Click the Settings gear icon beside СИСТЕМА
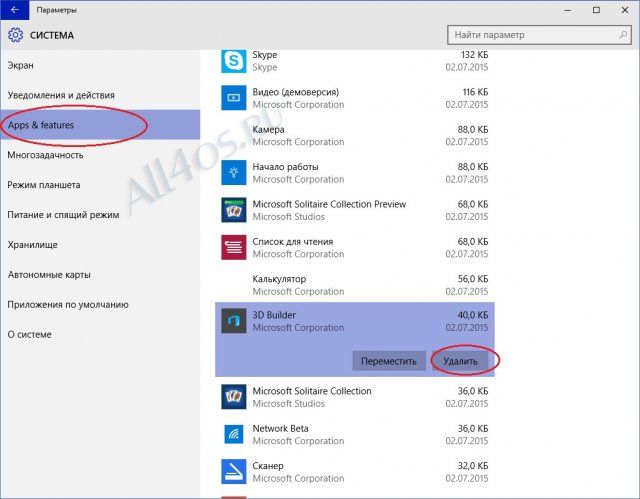The width and height of the screenshot is (640, 499). coord(16,35)
